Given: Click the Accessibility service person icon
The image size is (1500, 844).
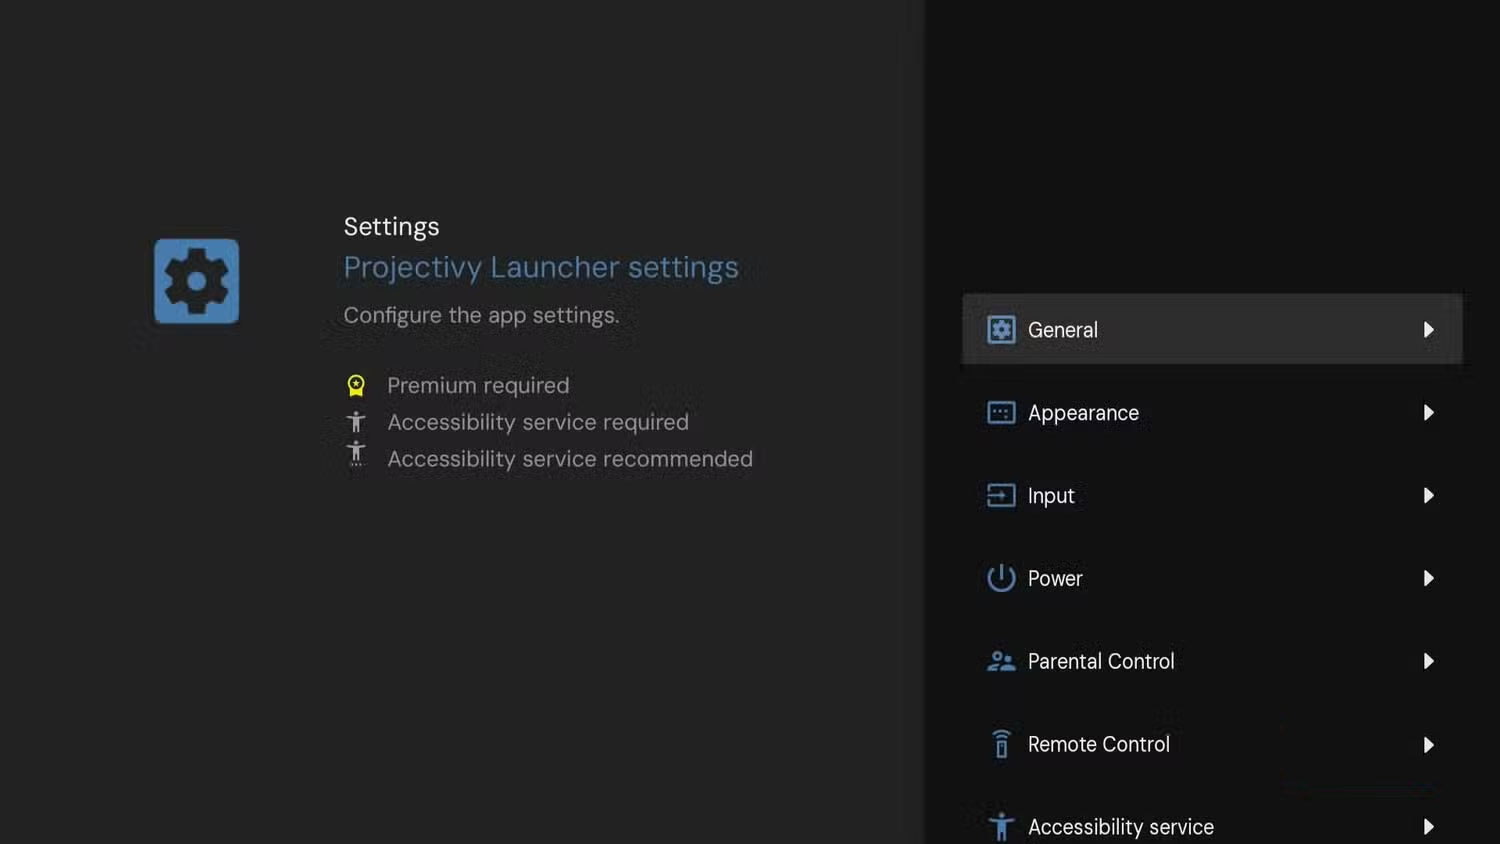Looking at the screenshot, I should (x=1000, y=825).
